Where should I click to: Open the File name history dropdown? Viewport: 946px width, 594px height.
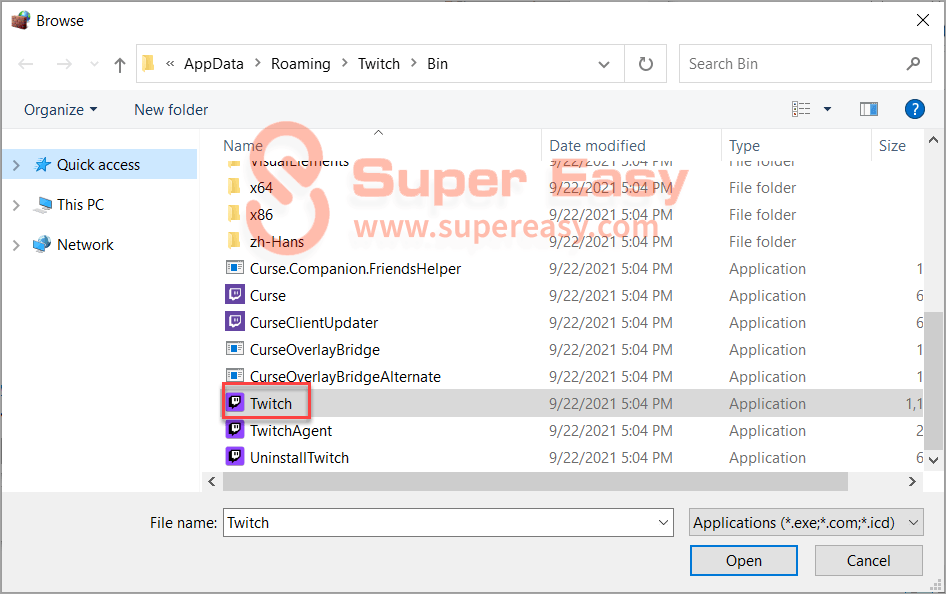[664, 523]
